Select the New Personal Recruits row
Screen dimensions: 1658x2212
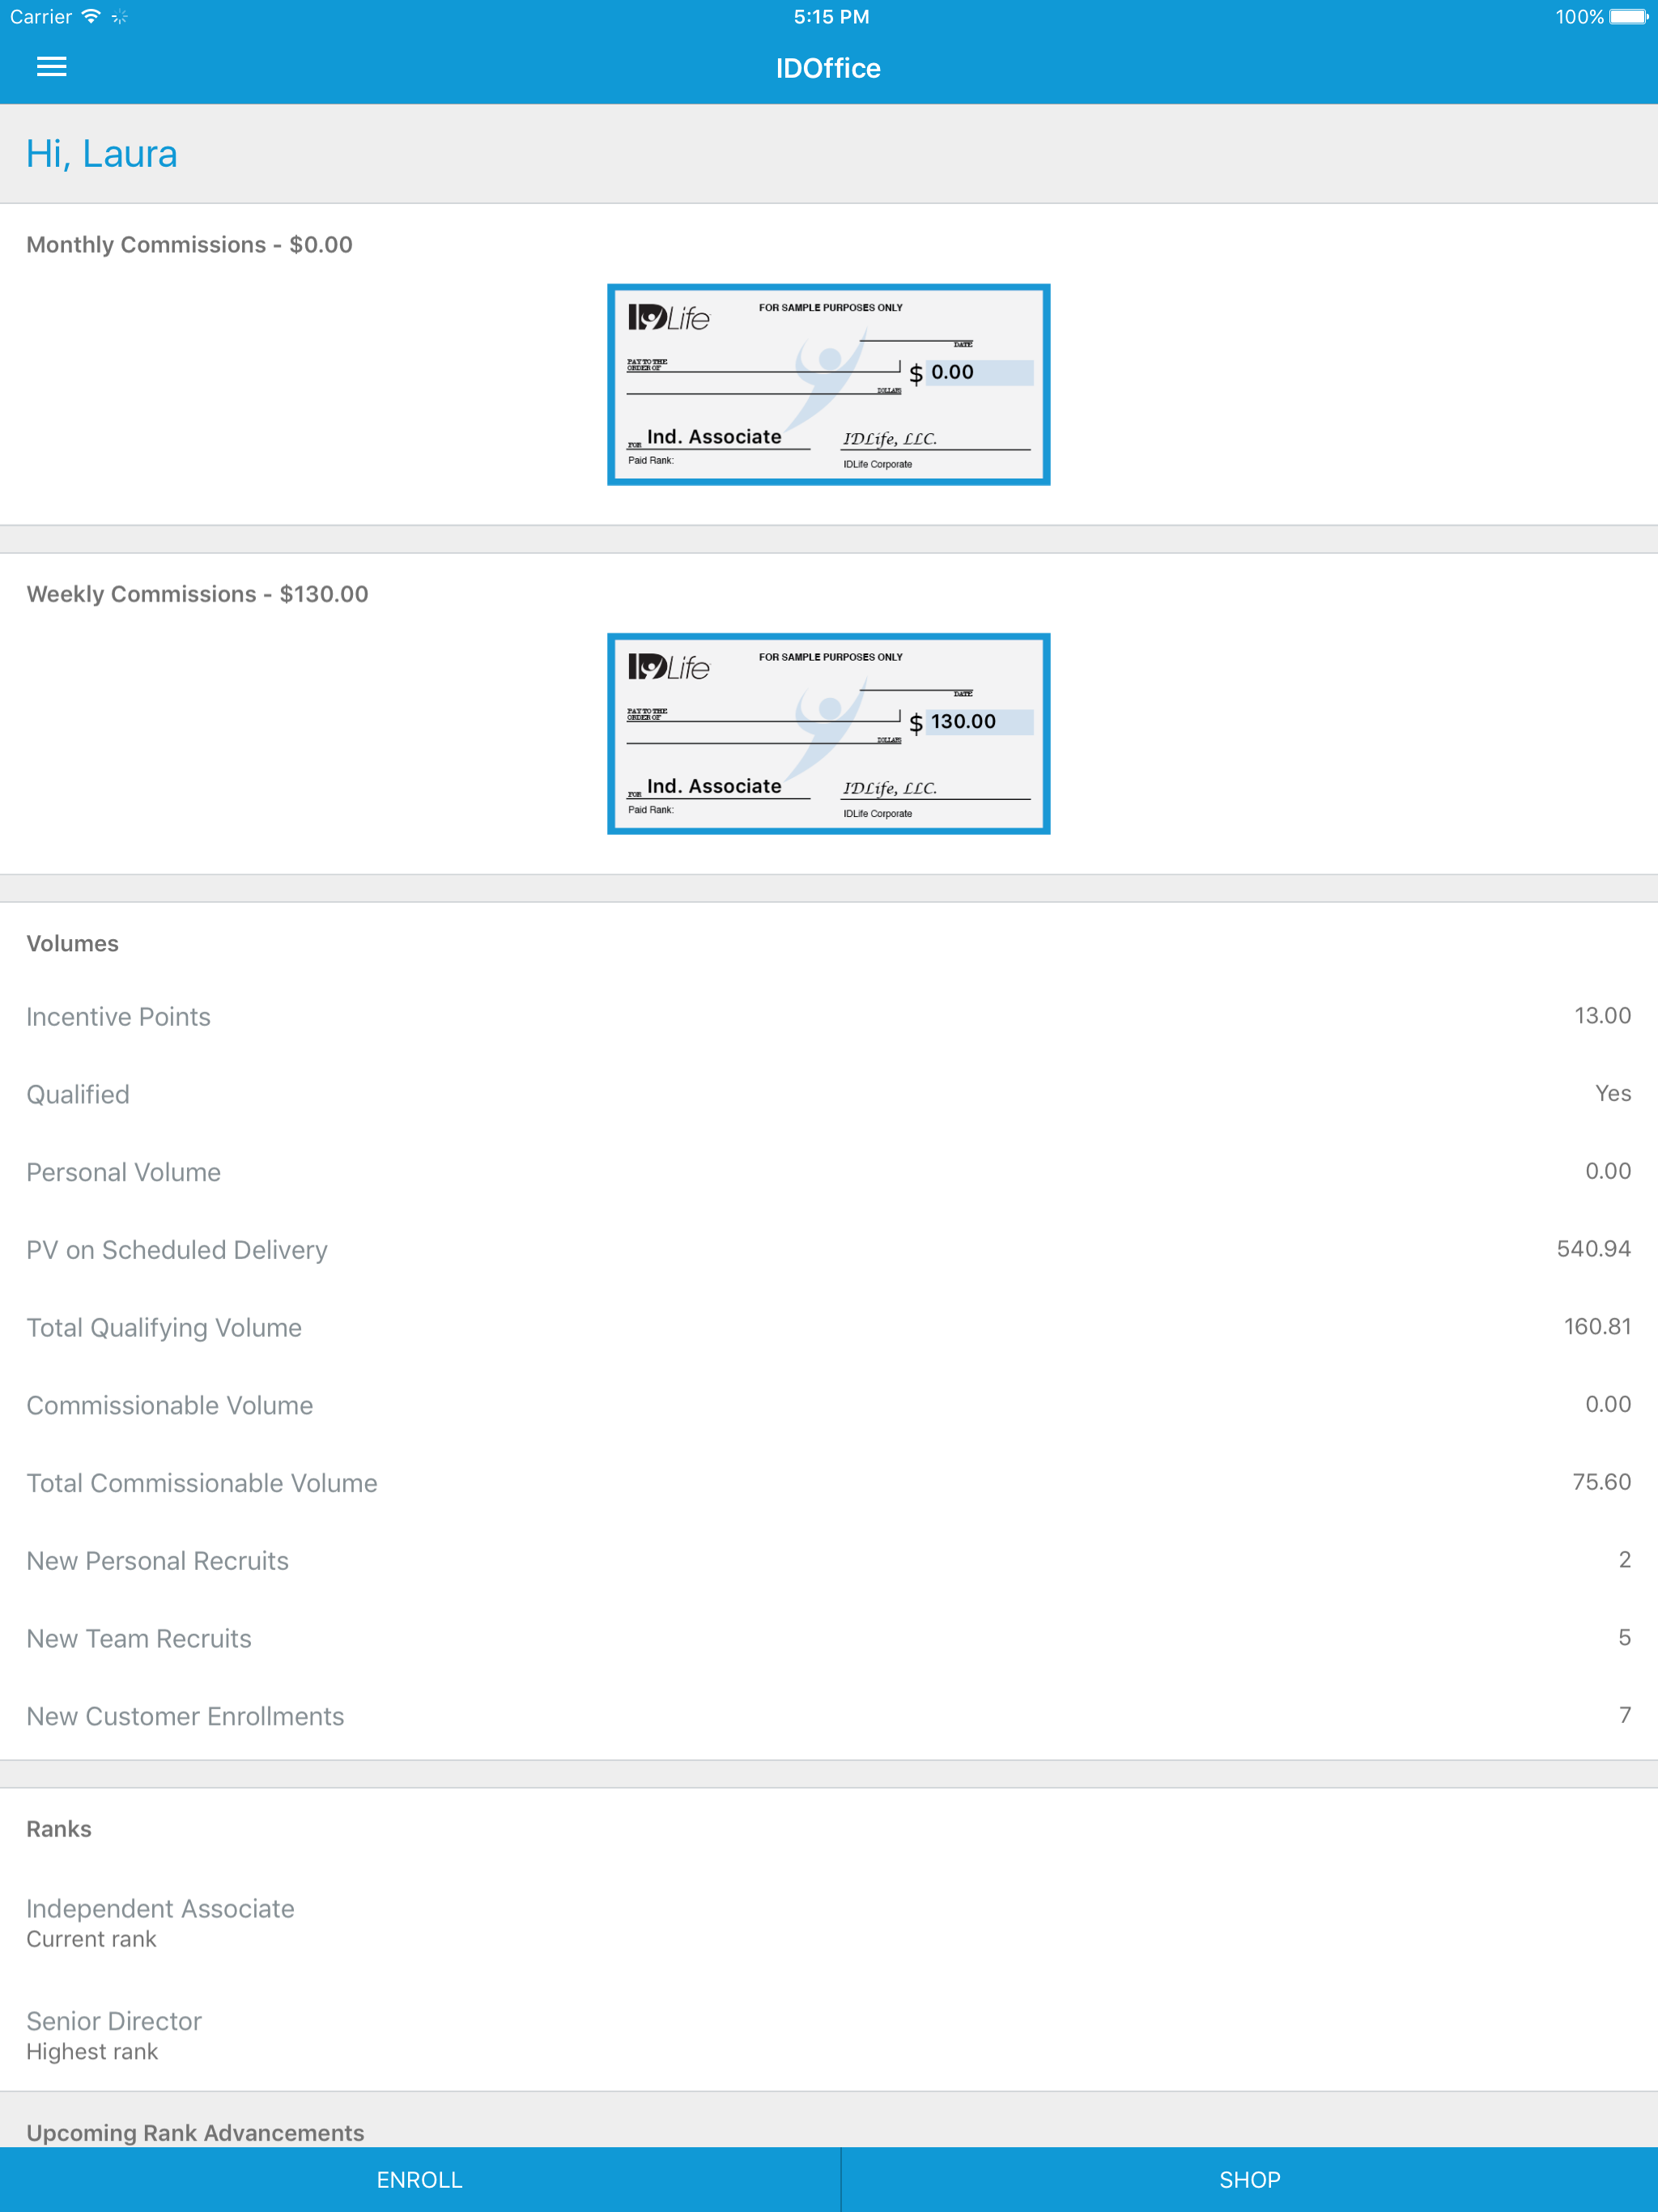point(828,1560)
